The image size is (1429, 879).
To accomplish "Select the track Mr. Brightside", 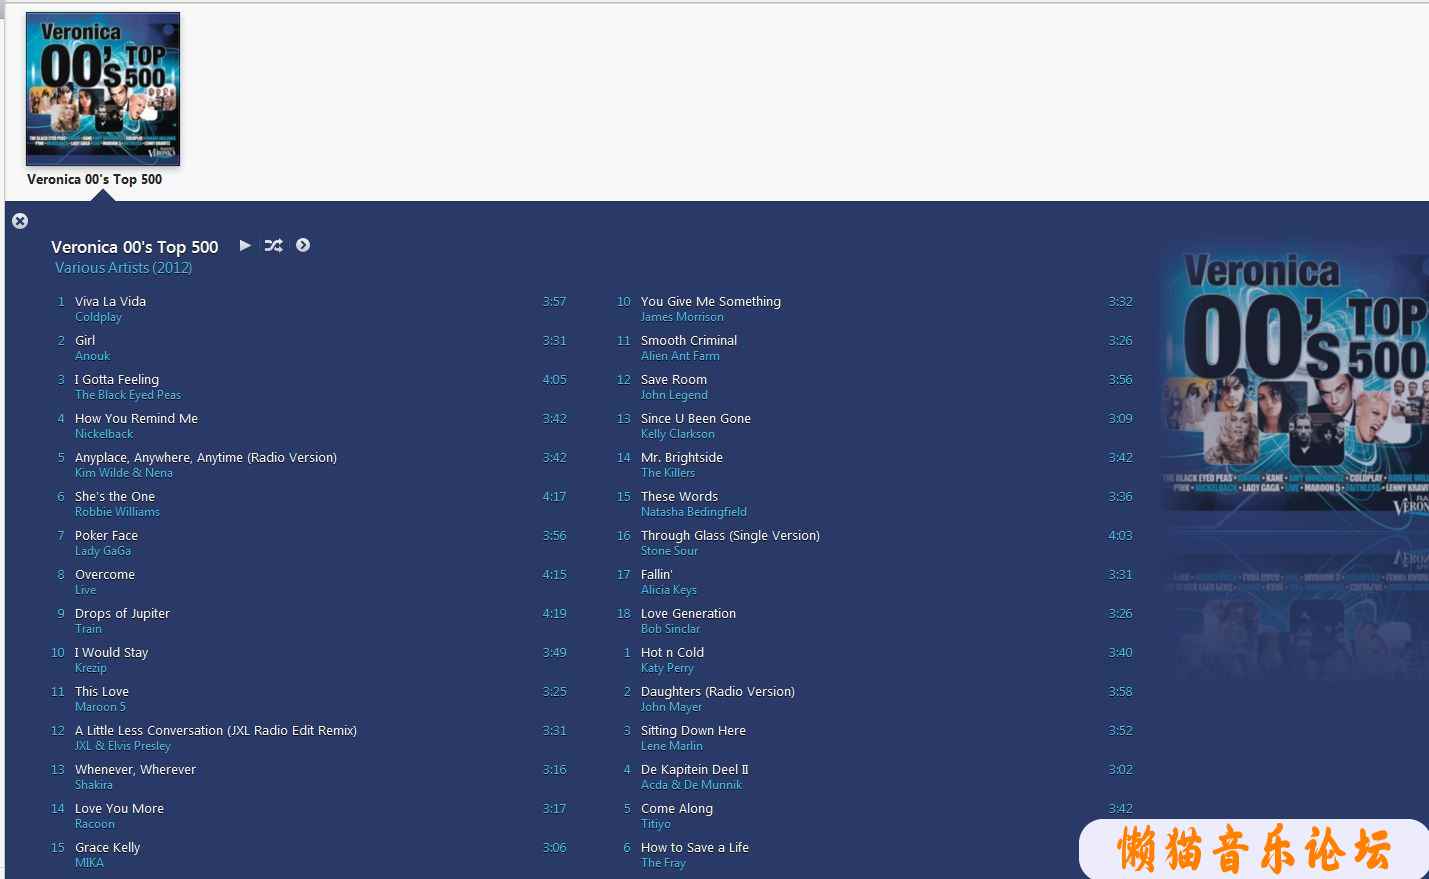I will pyautogui.click(x=681, y=457).
